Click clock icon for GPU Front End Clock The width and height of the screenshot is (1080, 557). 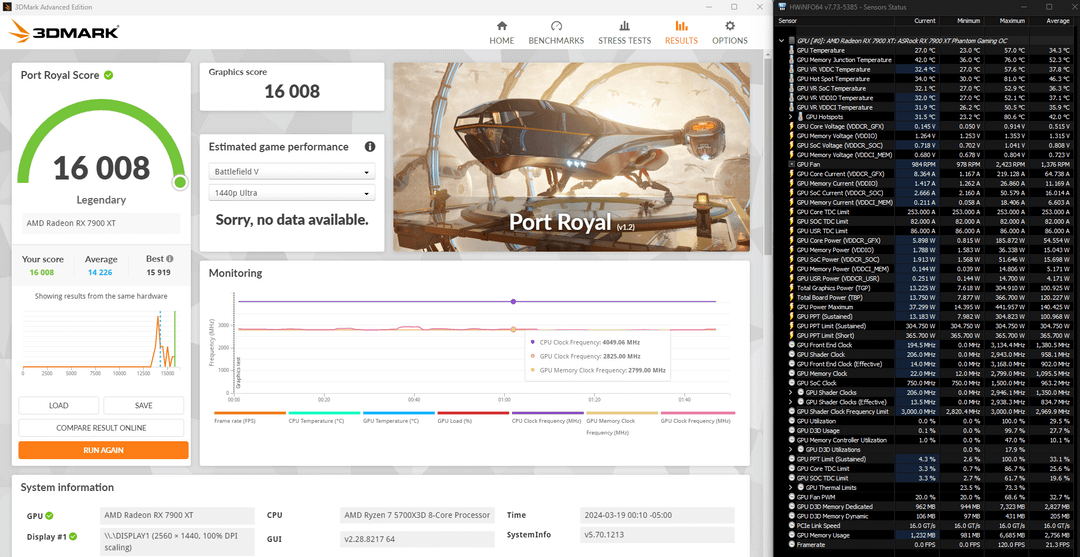pyautogui.click(x=791, y=344)
